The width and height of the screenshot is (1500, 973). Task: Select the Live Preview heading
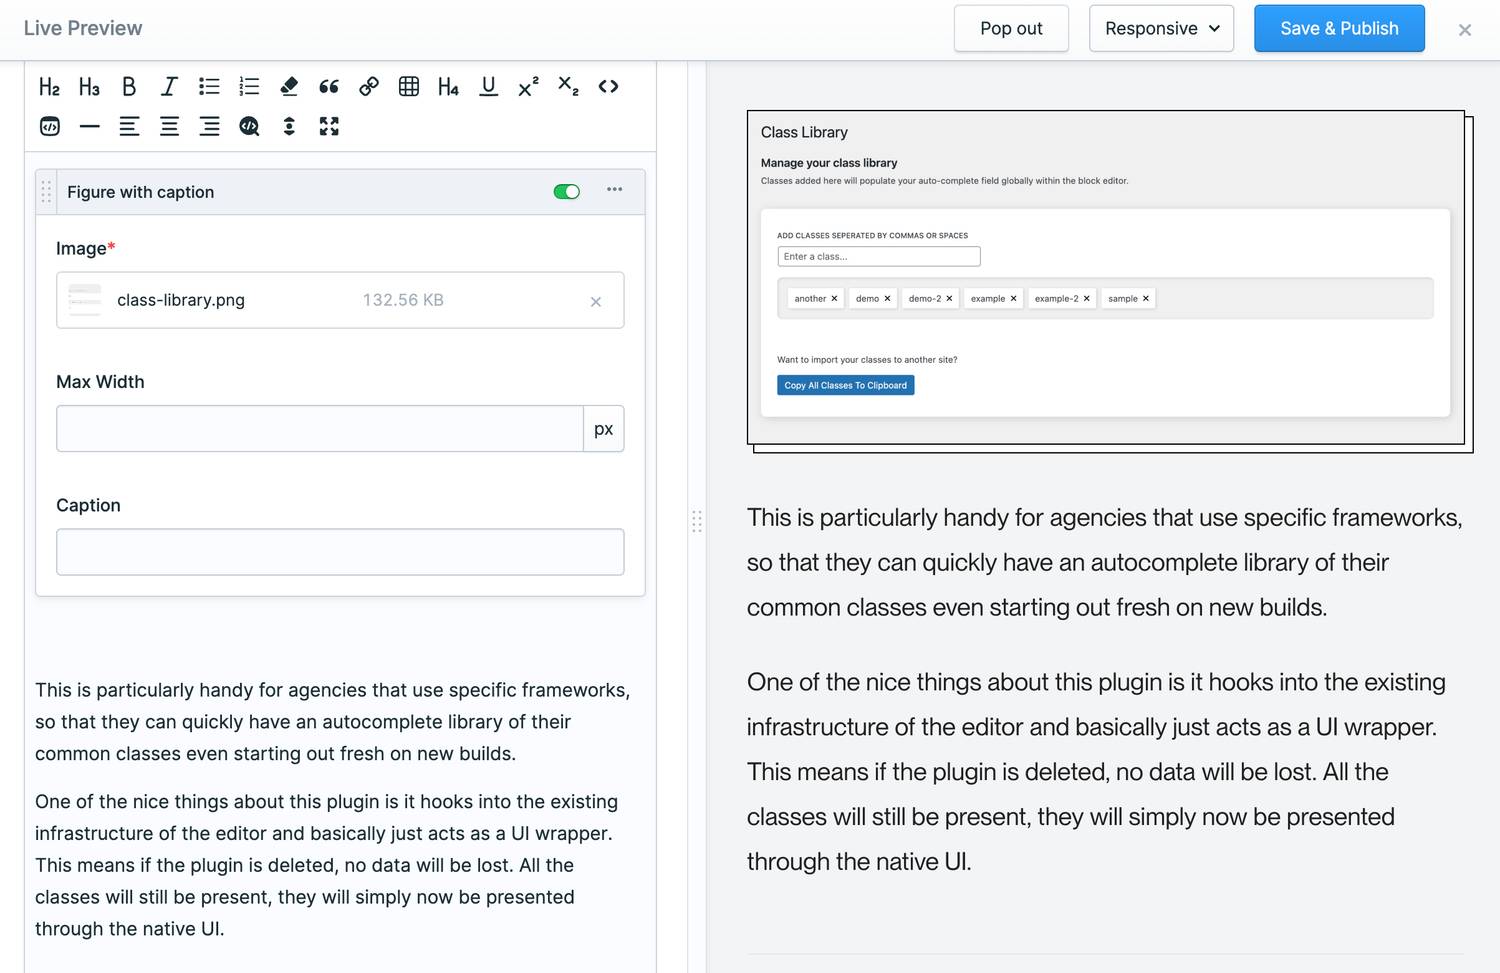[x=83, y=28]
